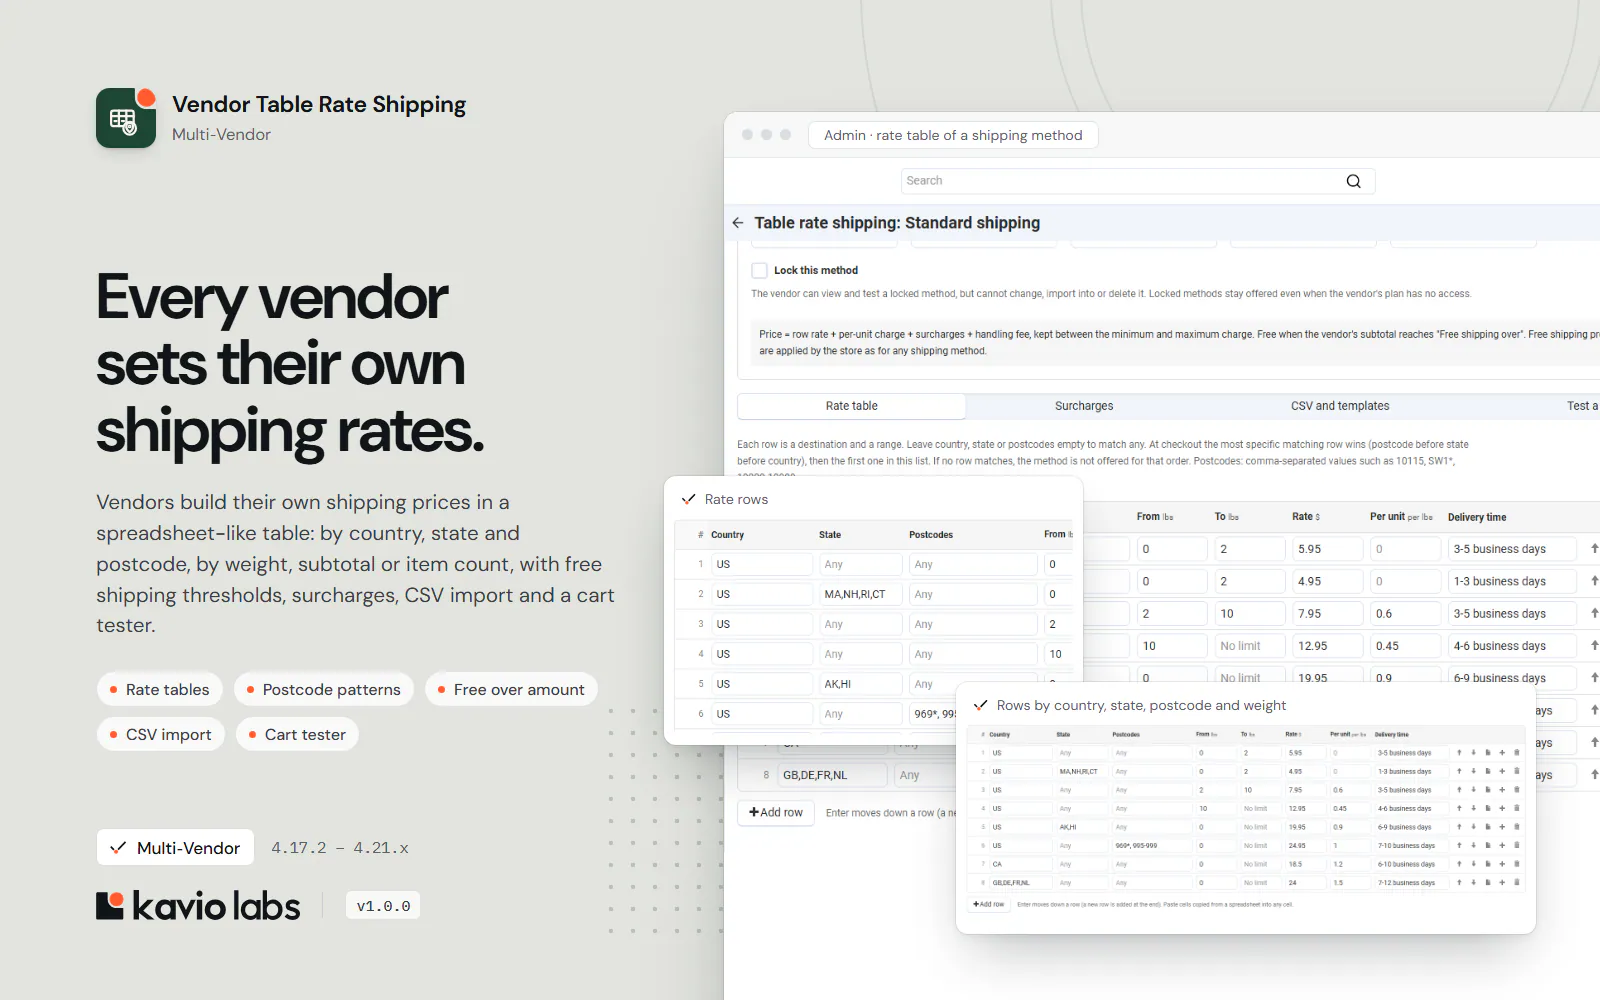1600x1000 pixels.
Task: Move up the 6-9 business days row in main table
Action: 1594,678
